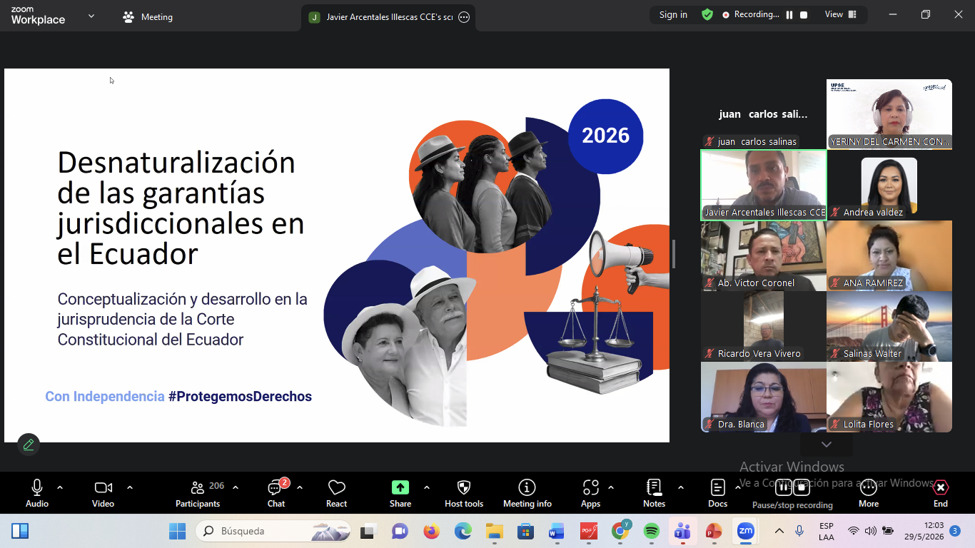Open Firefox from taskbar
Screen dimensions: 975x548
coord(431,531)
